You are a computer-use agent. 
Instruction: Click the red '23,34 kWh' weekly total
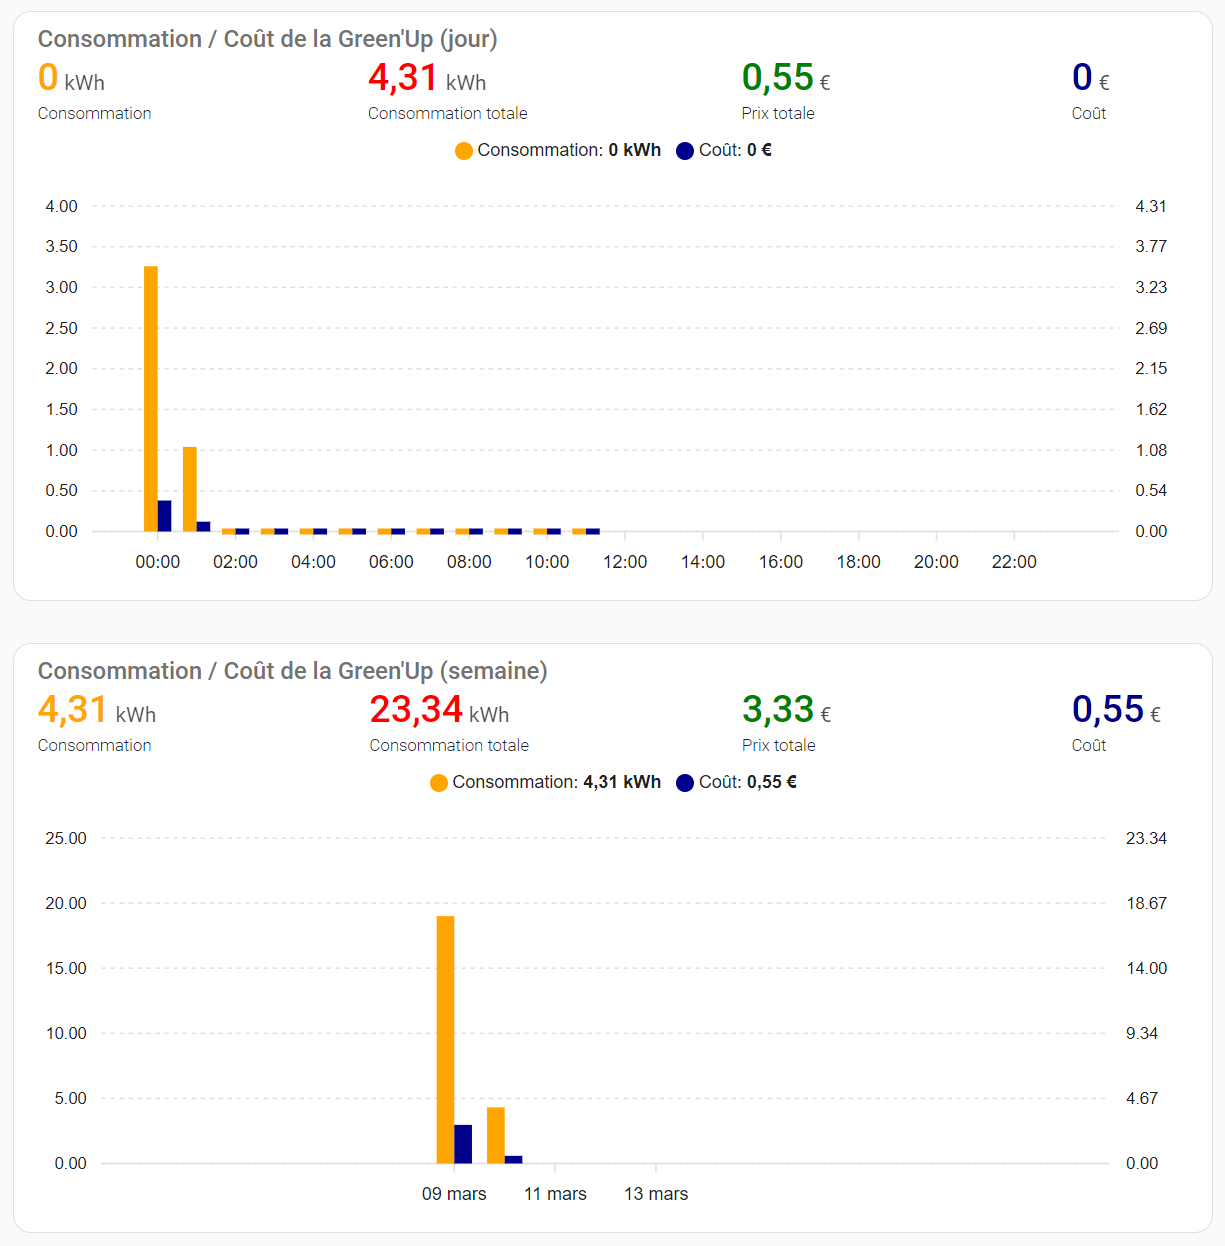[x=439, y=710]
